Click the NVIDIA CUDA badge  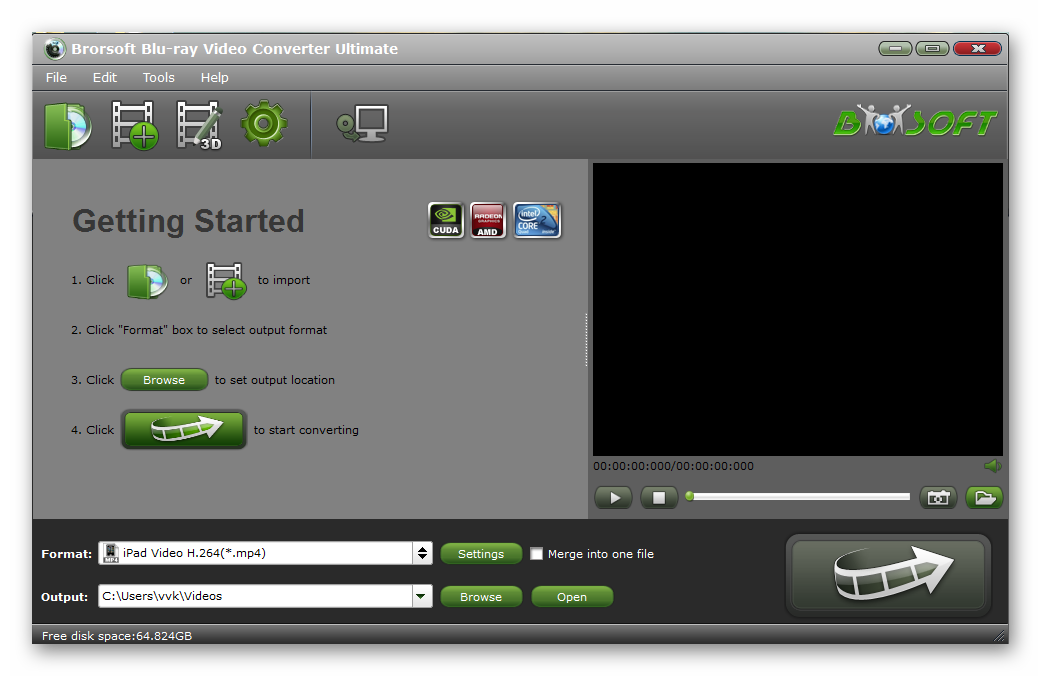[x=445, y=220]
